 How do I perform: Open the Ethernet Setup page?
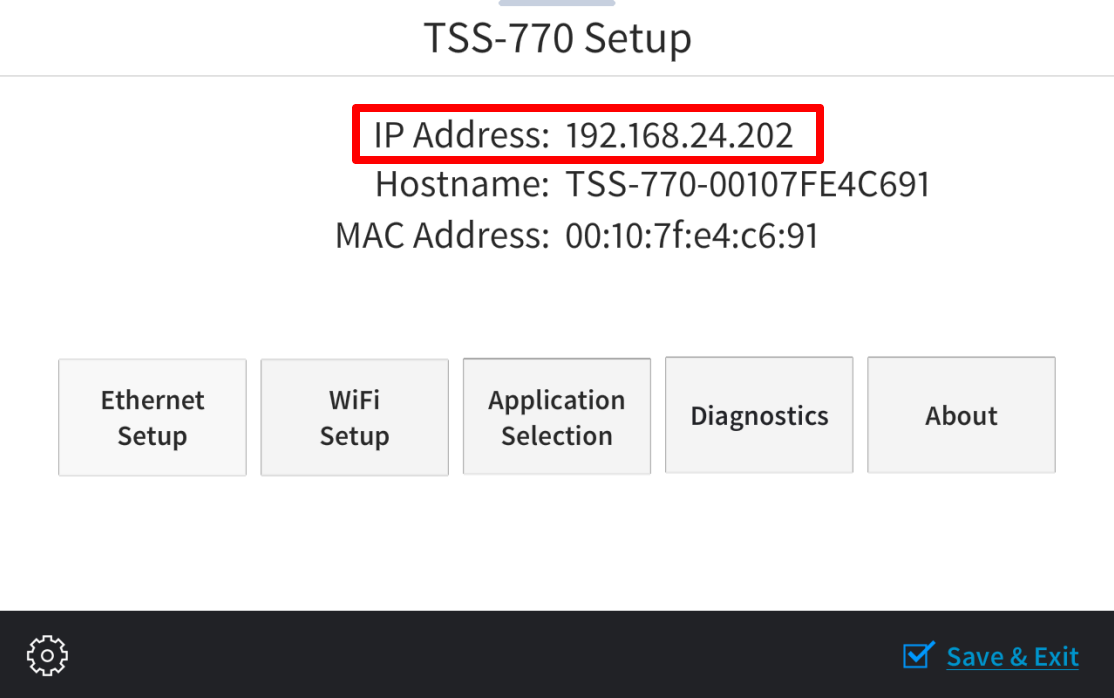pos(152,417)
